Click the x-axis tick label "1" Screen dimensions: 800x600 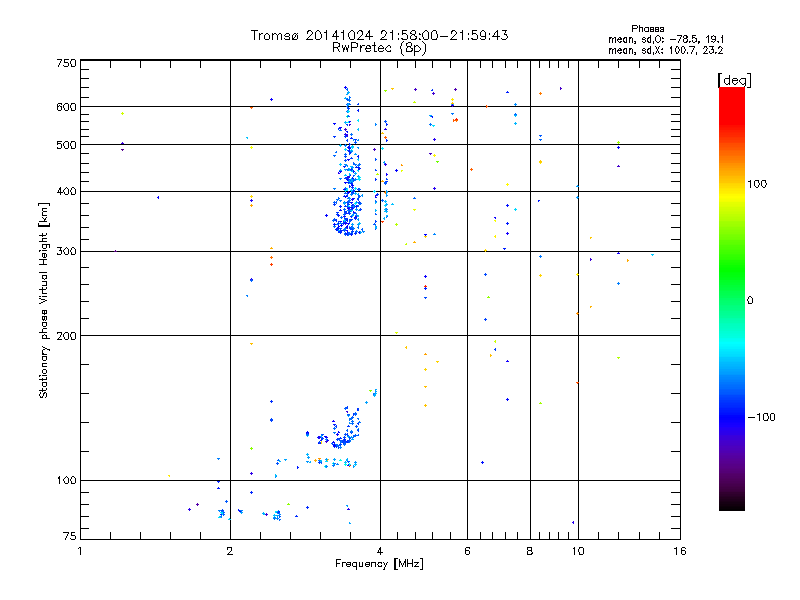point(80,551)
